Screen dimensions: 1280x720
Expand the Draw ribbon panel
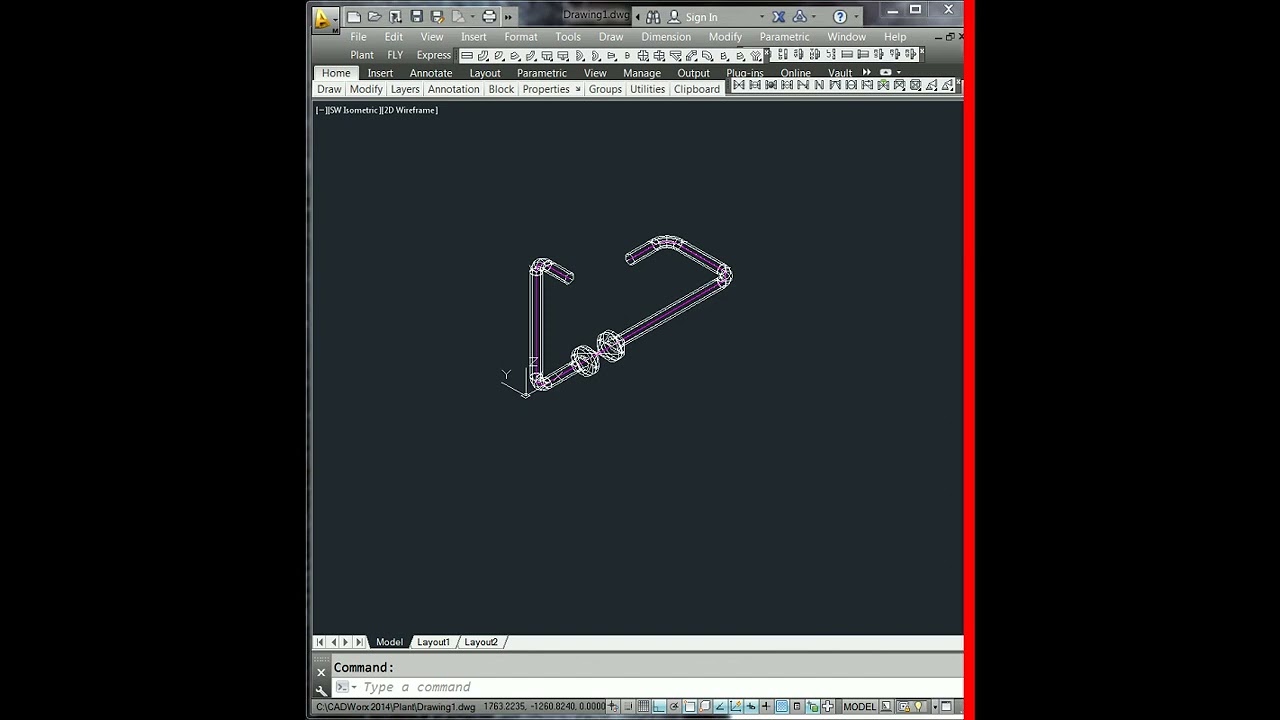(329, 89)
